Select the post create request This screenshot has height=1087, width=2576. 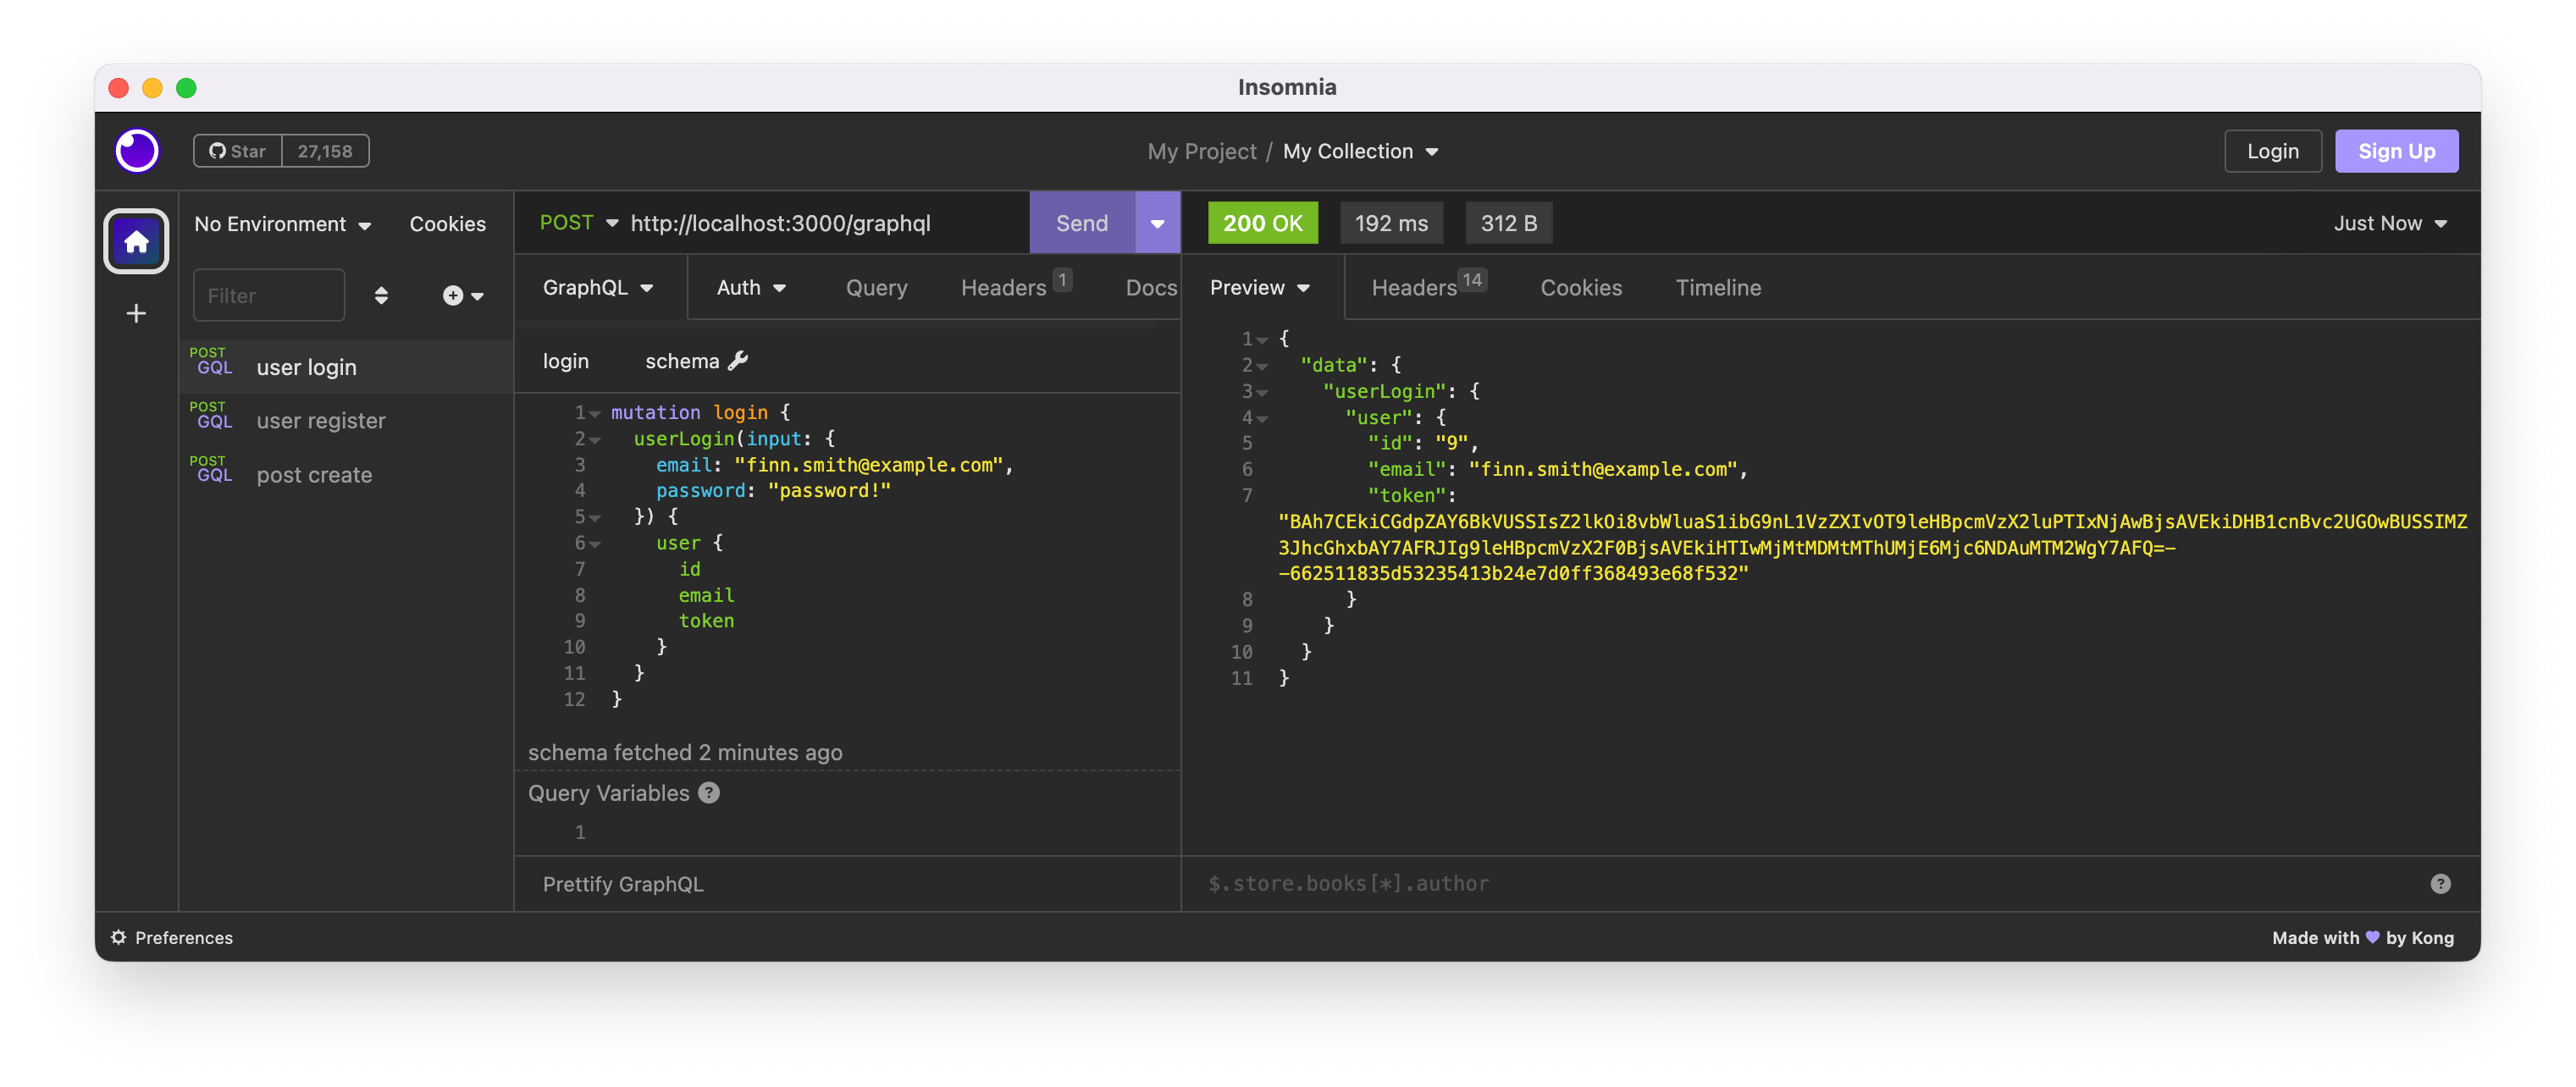347,475
